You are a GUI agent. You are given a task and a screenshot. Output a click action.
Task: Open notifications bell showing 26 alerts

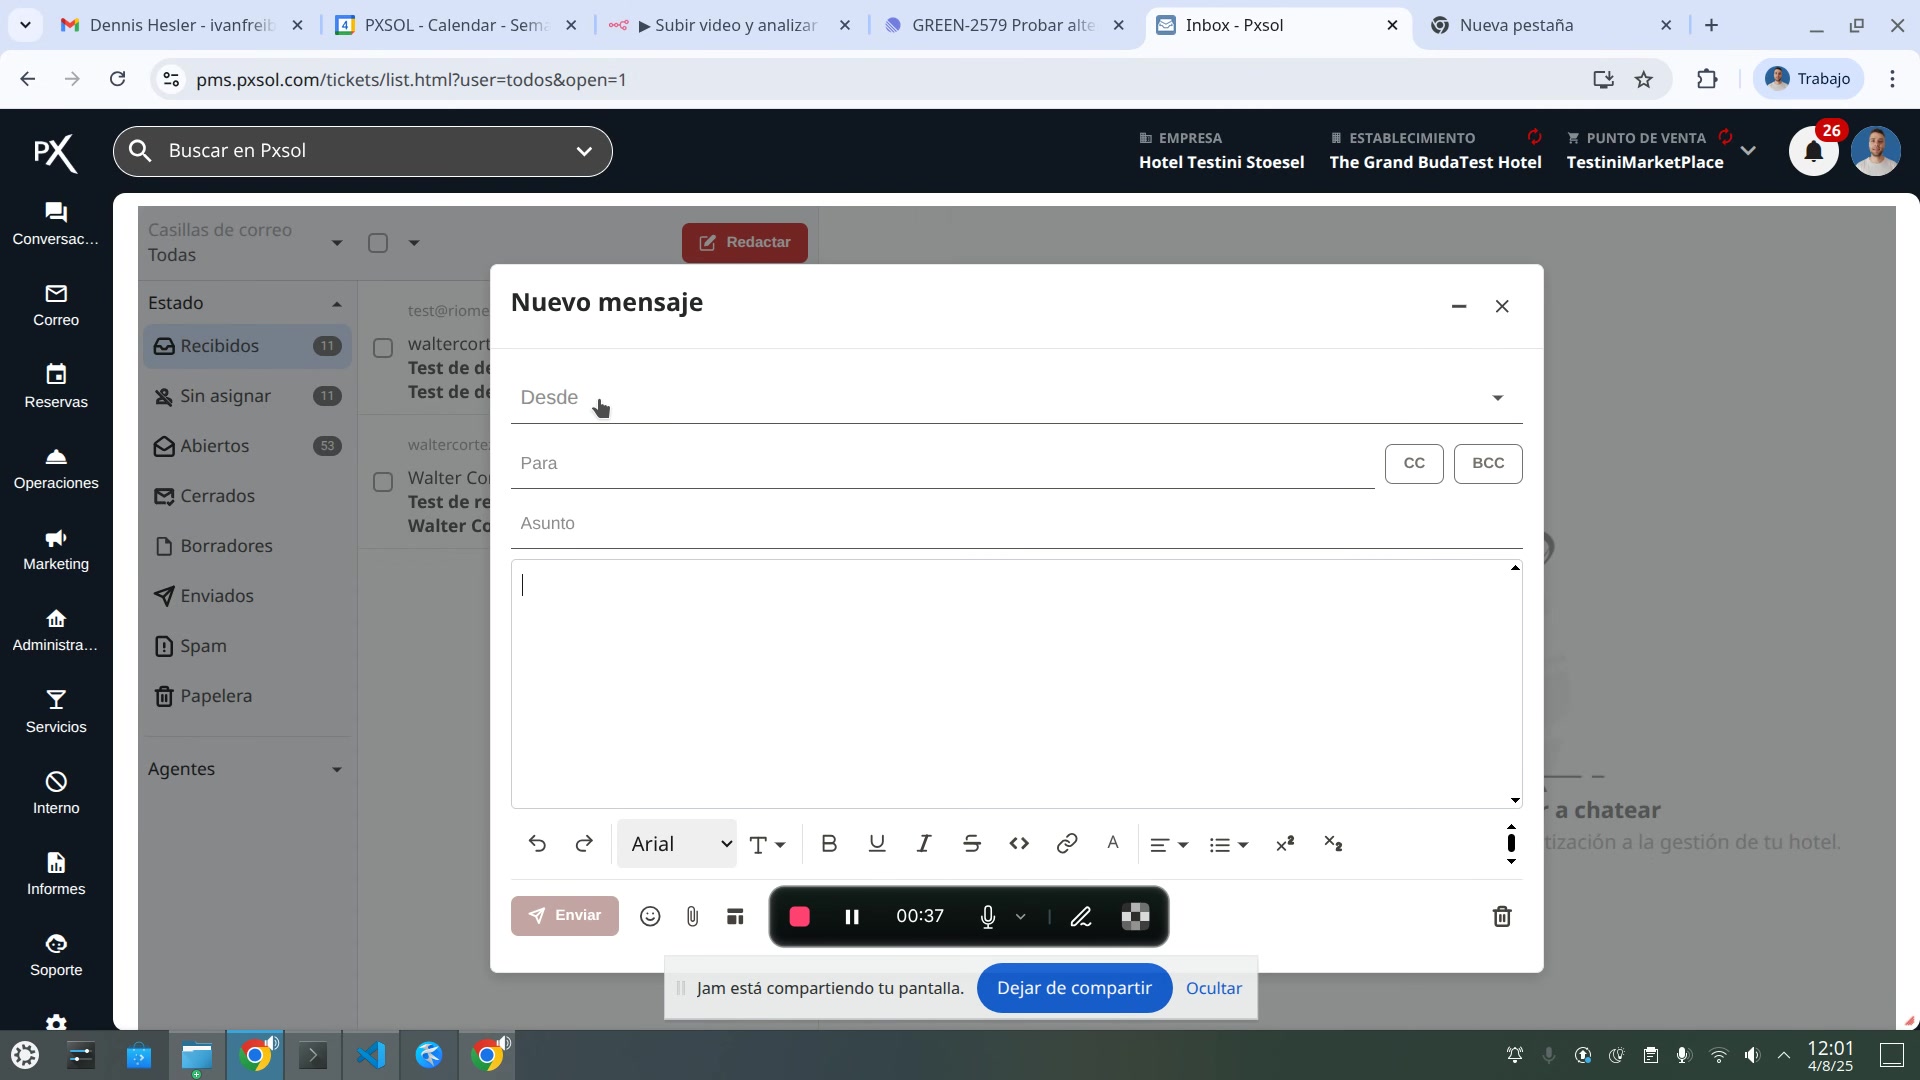[x=1813, y=152]
